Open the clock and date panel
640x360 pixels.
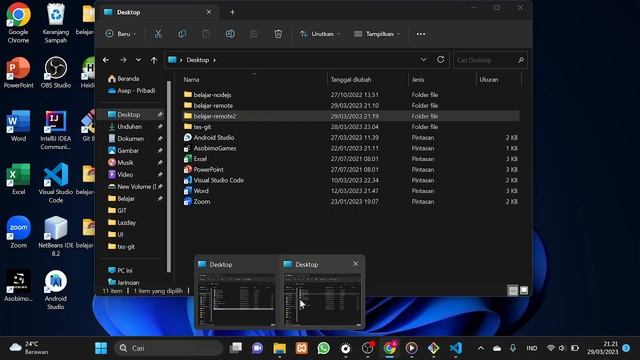602,348
